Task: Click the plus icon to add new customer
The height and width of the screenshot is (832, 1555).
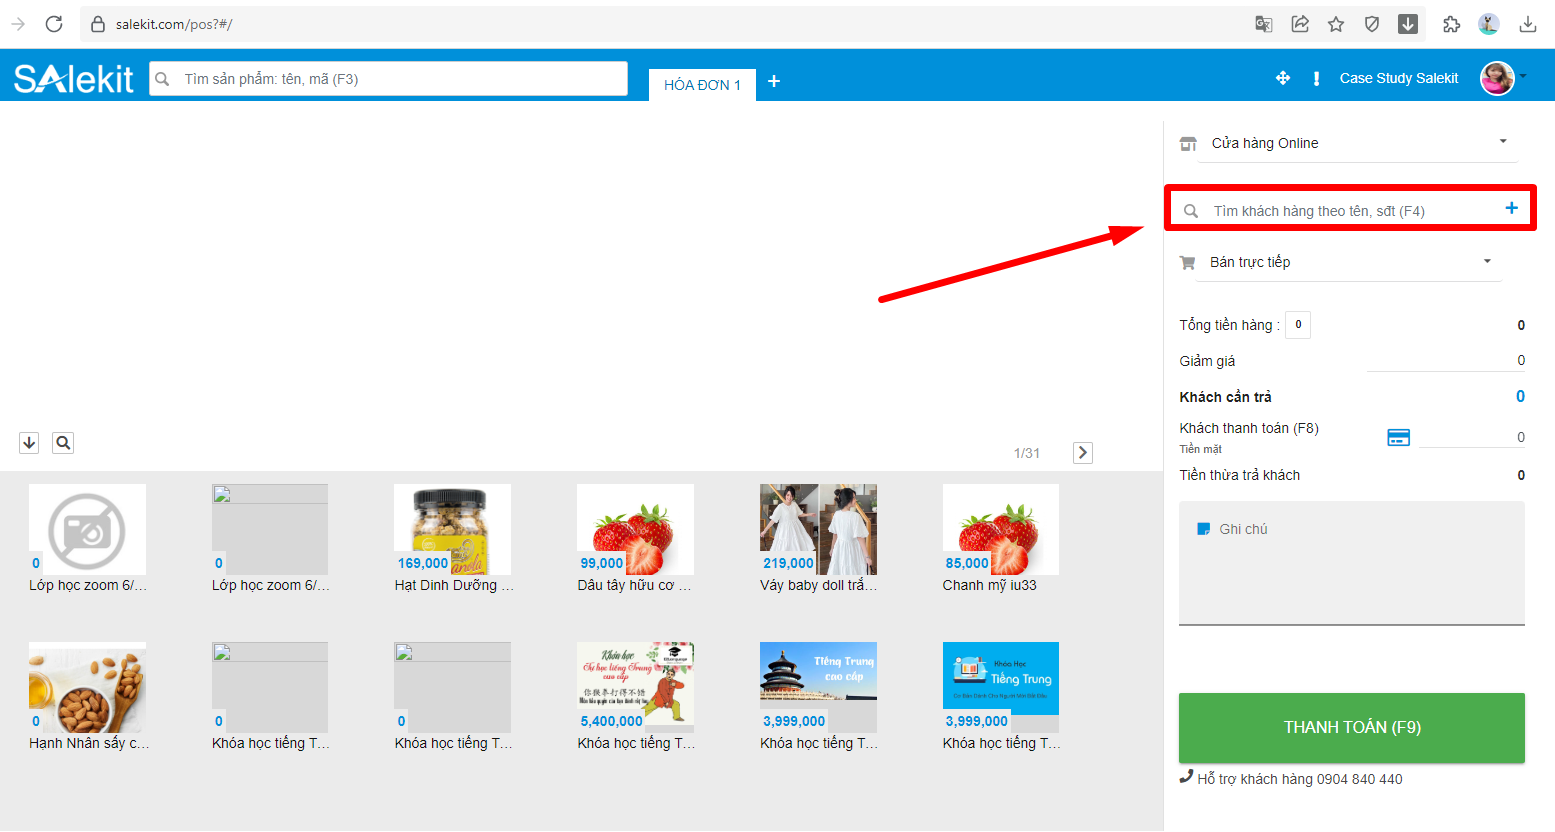Action: (x=1511, y=208)
